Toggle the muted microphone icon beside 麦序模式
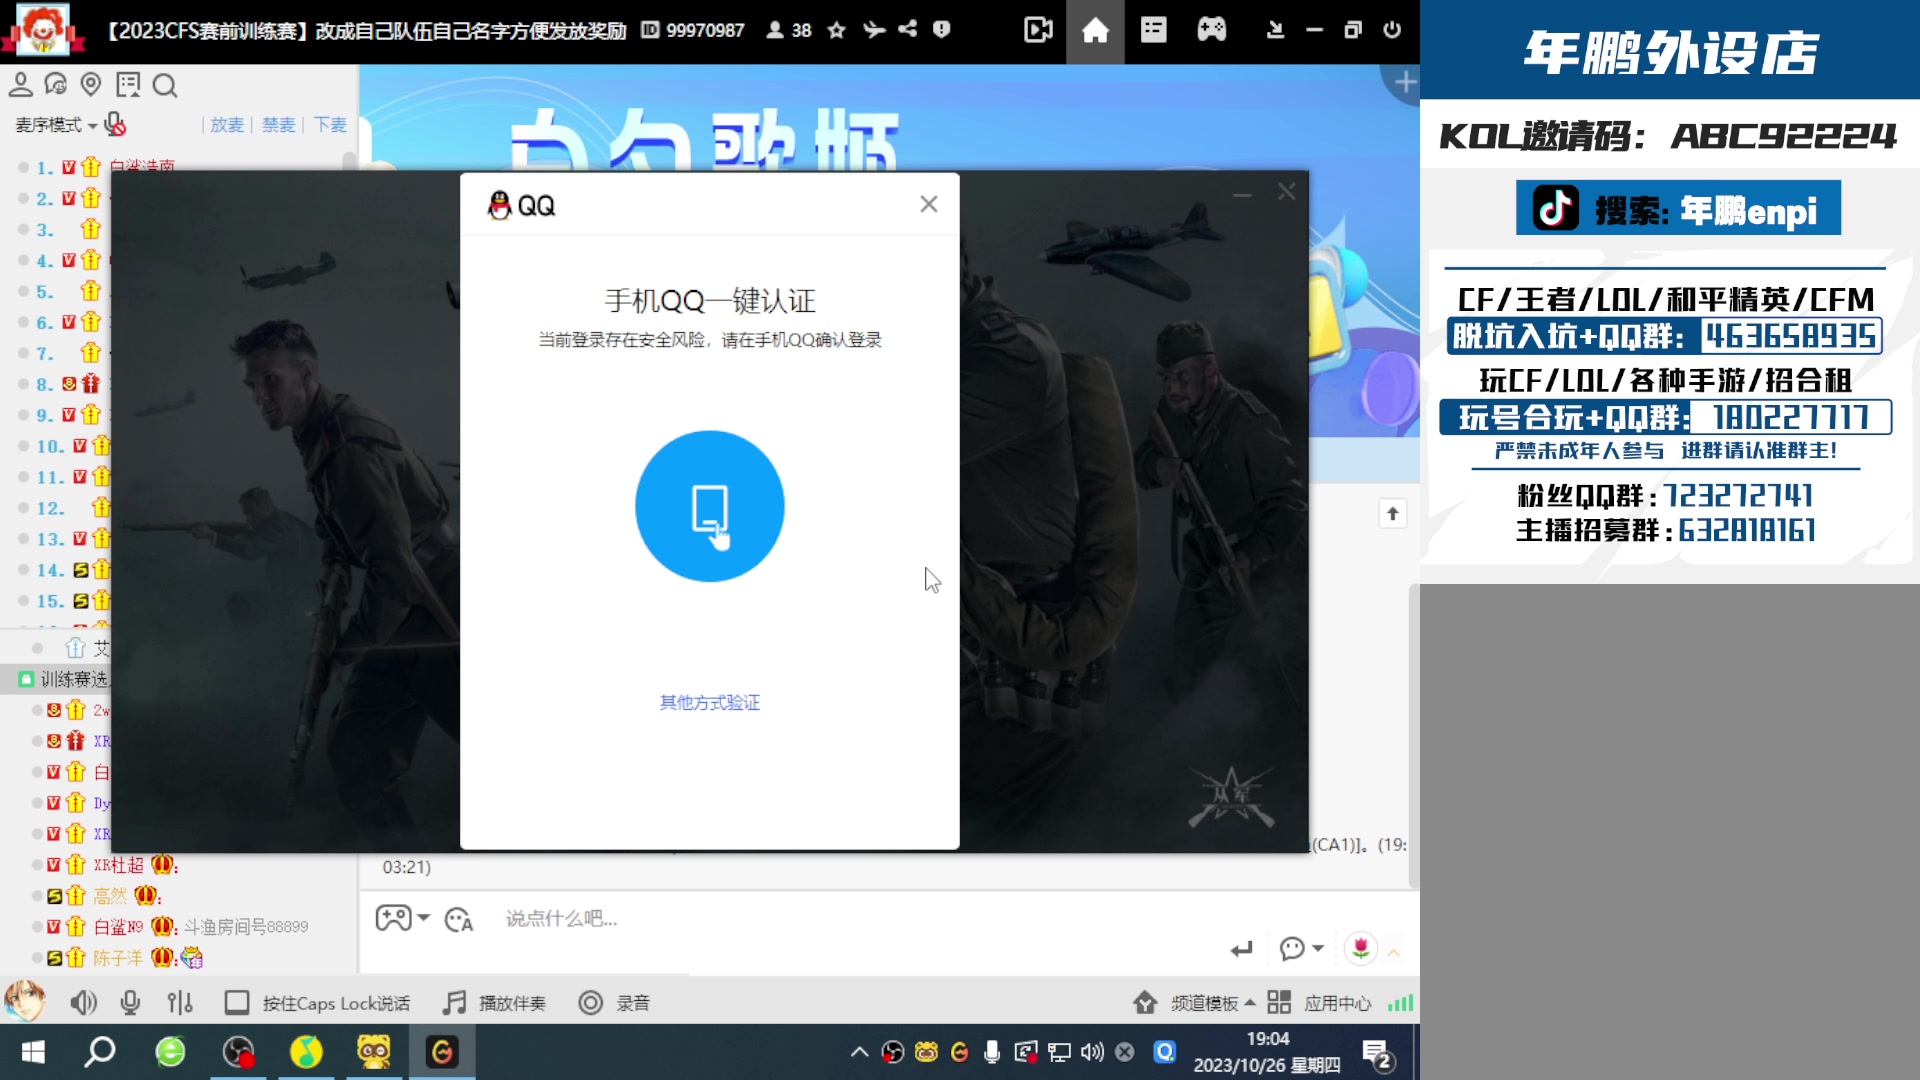Image resolution: width=1920 pixels, height=1080 pixels. tap(115, 124)
